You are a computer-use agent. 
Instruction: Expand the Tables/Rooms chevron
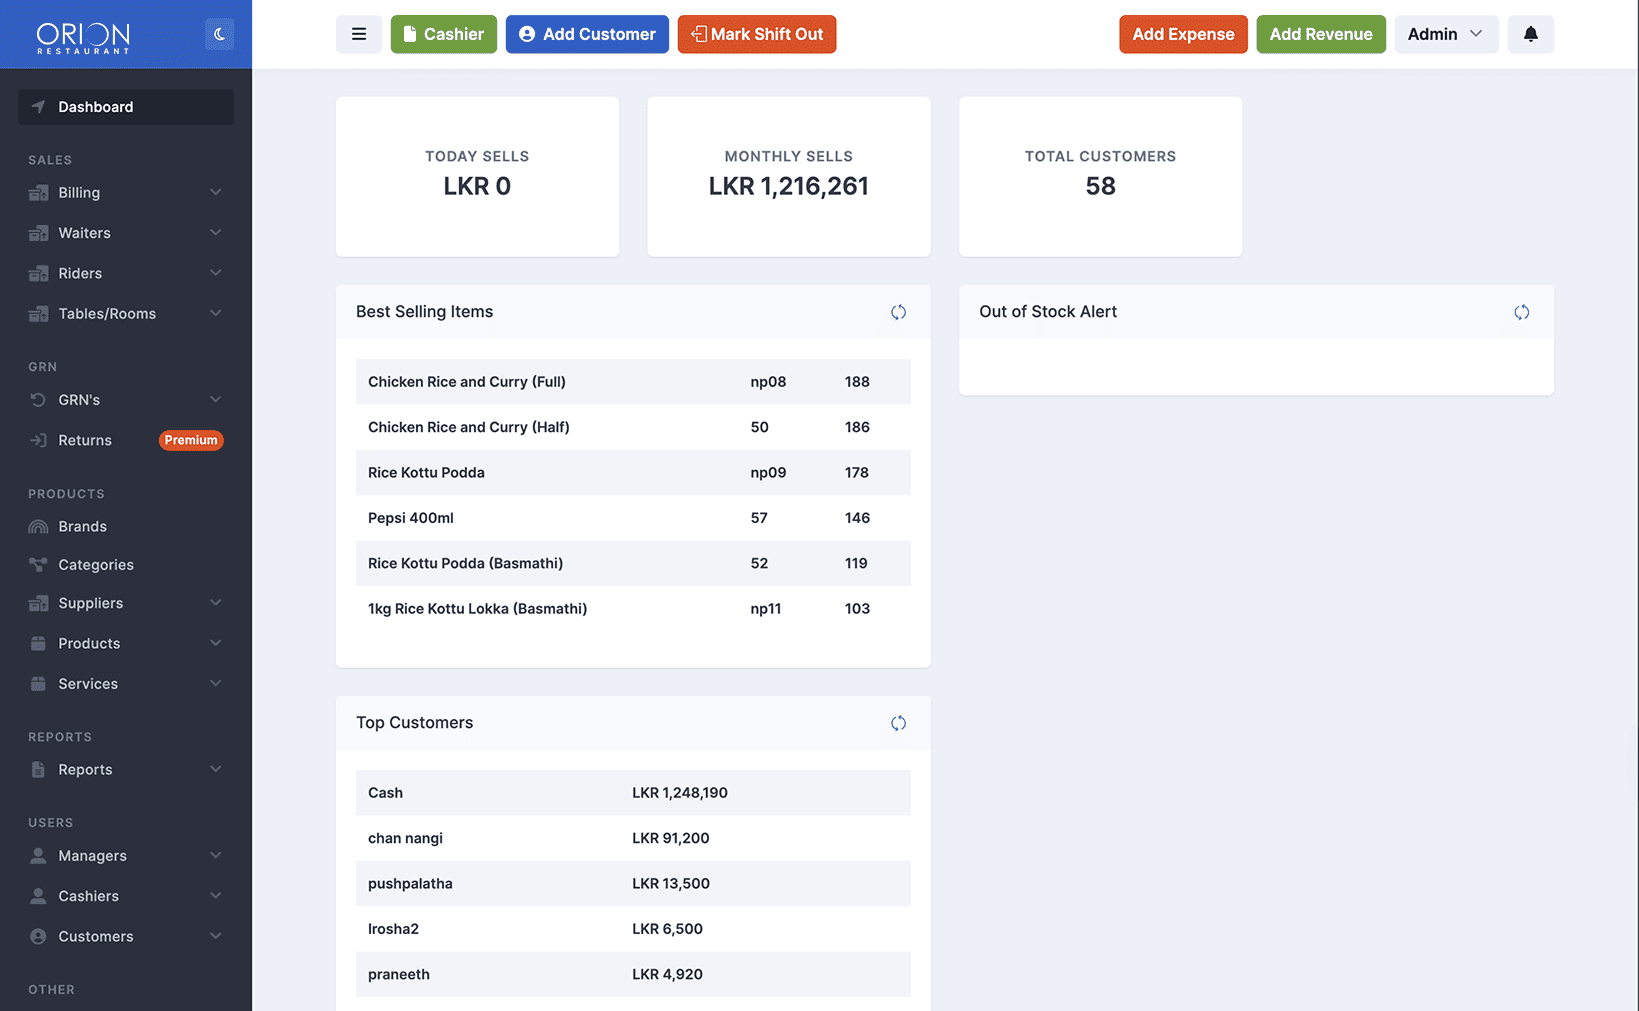215,313
